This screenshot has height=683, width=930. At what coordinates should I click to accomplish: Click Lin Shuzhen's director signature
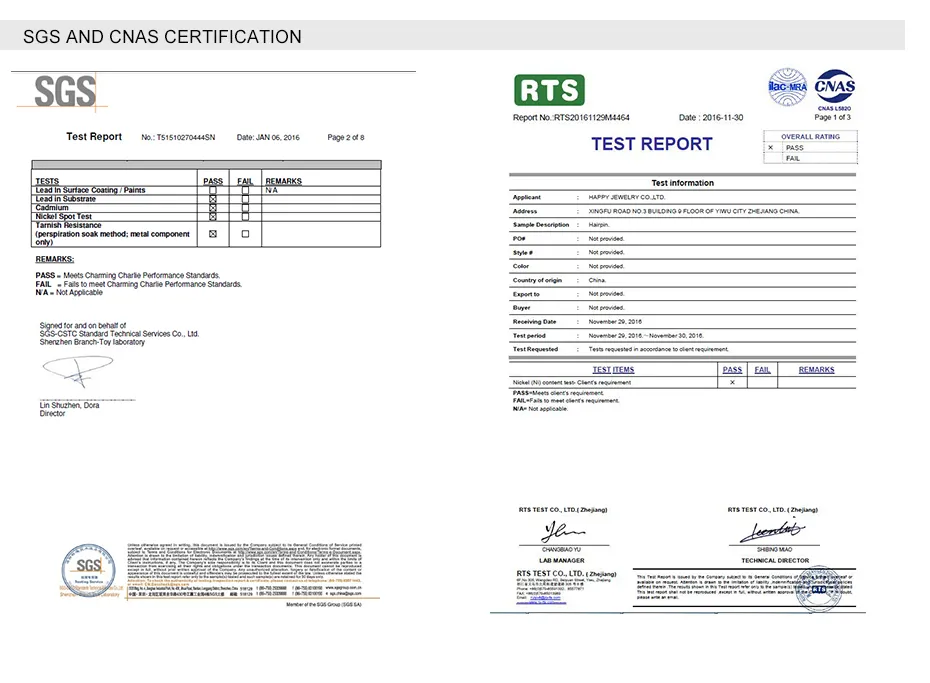tap(78, 370)
